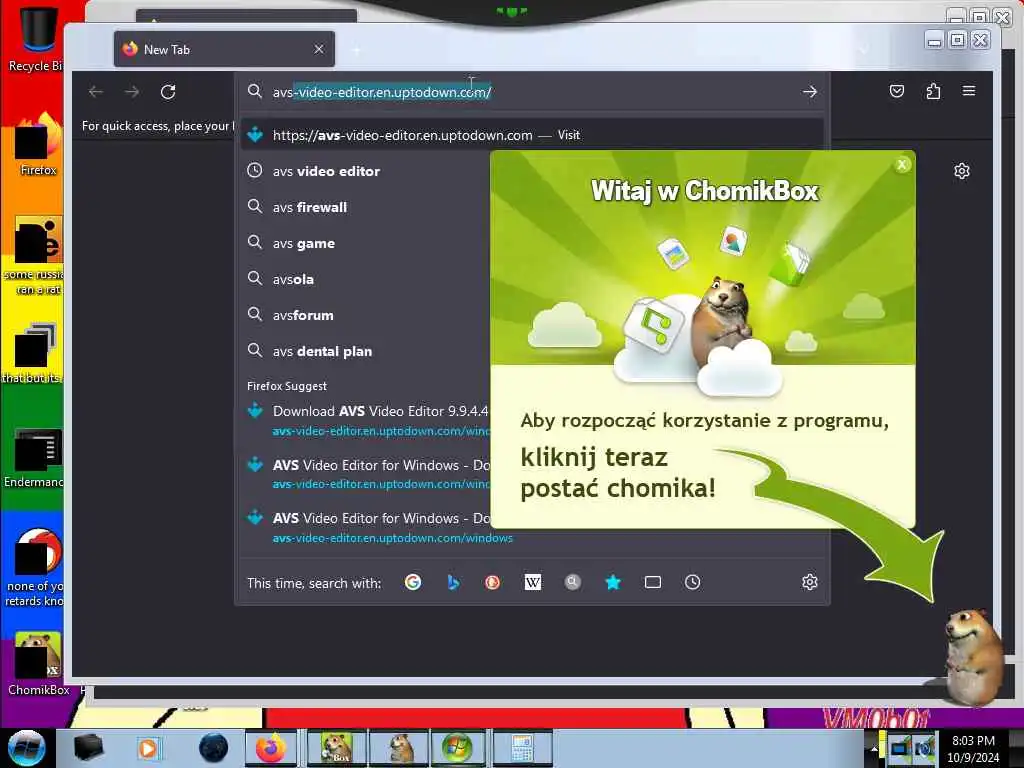Open list all tabs chevron
Image resolution: width=1024 pixels, height=768 pixels.
coord(863,50)
